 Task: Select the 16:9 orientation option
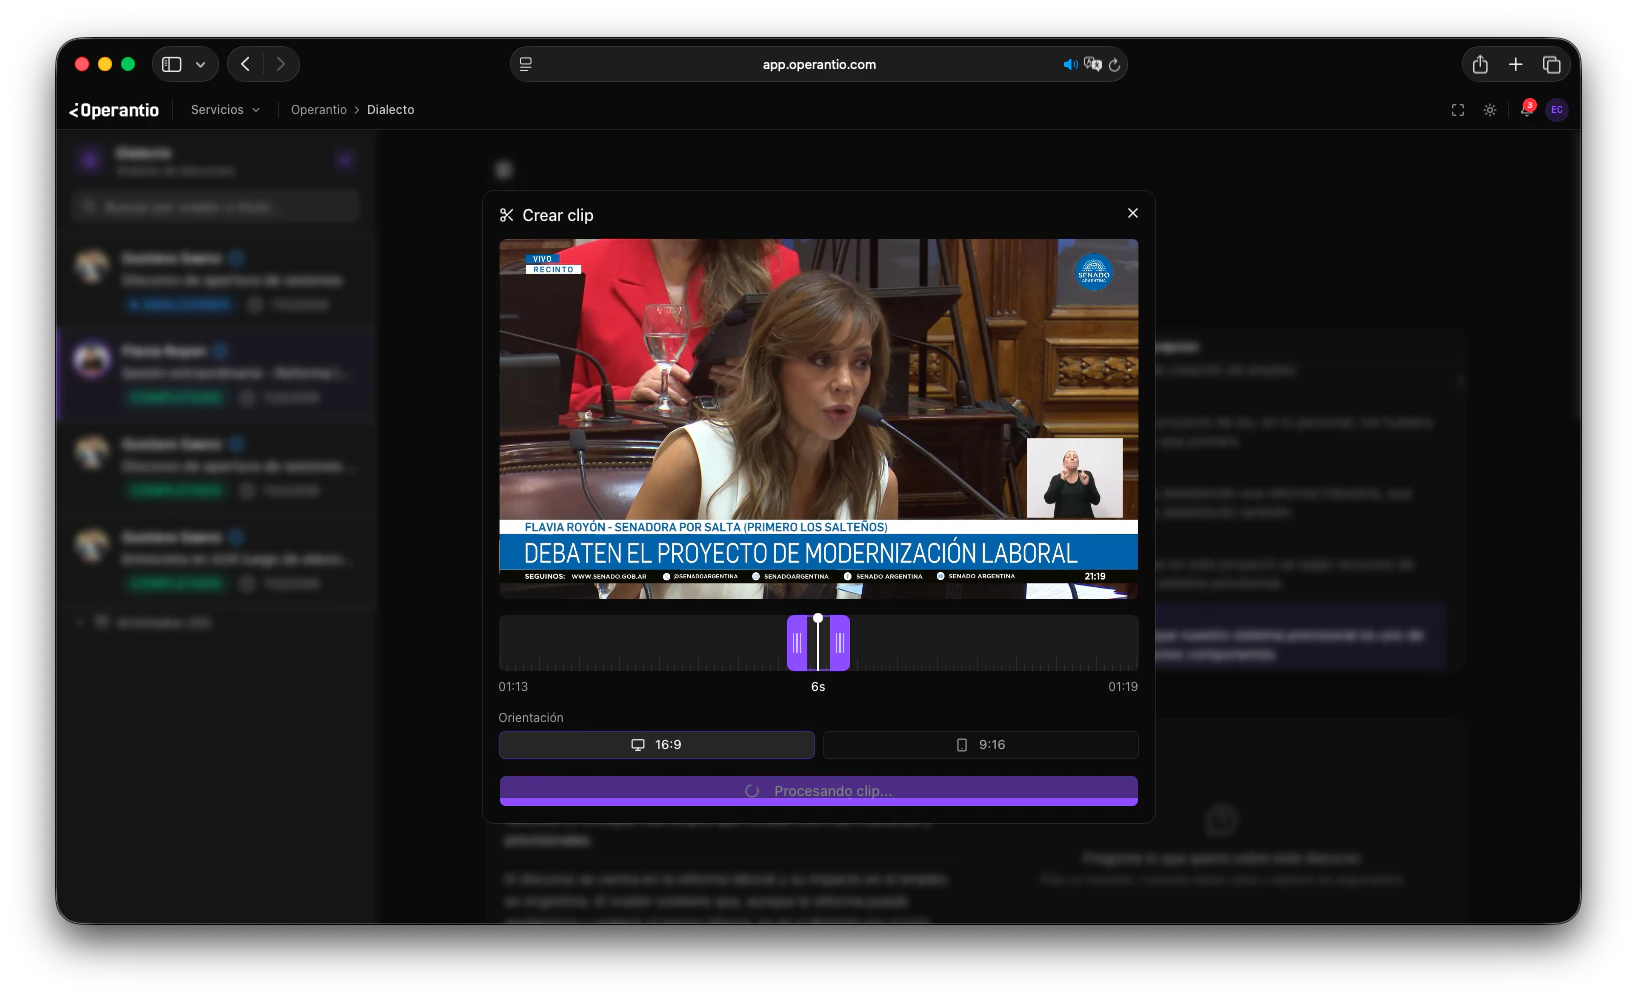coord(656,745)
